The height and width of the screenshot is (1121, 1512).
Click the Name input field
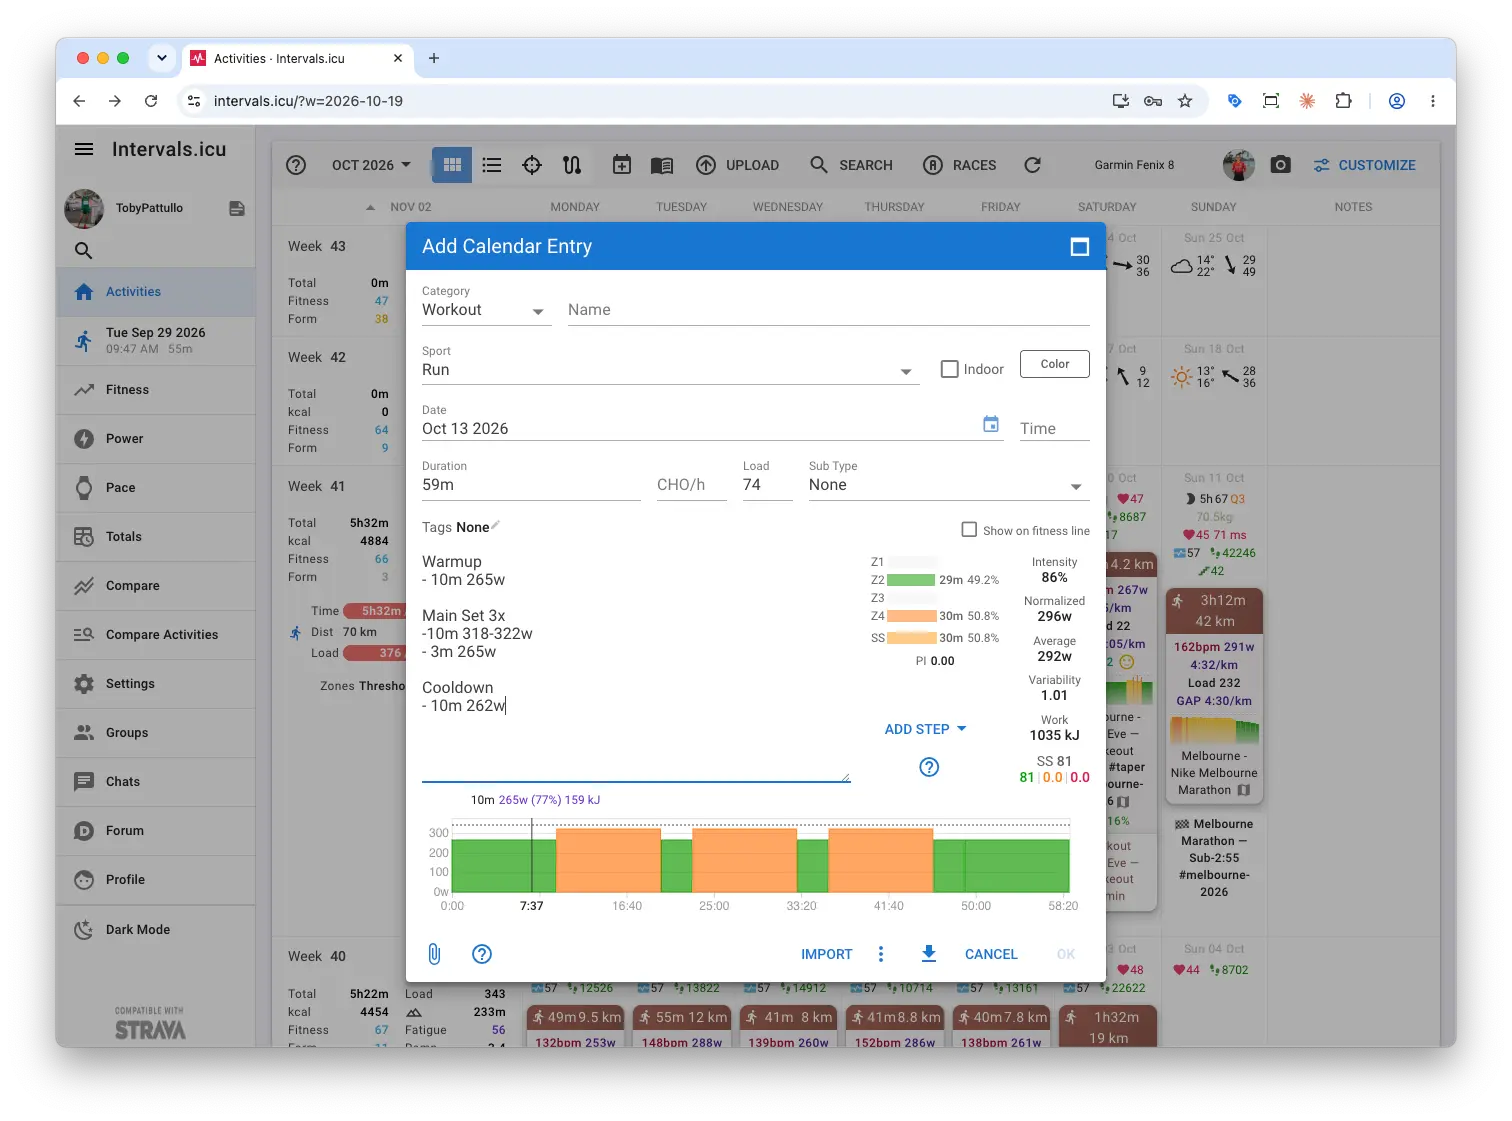tap(829, 310)
